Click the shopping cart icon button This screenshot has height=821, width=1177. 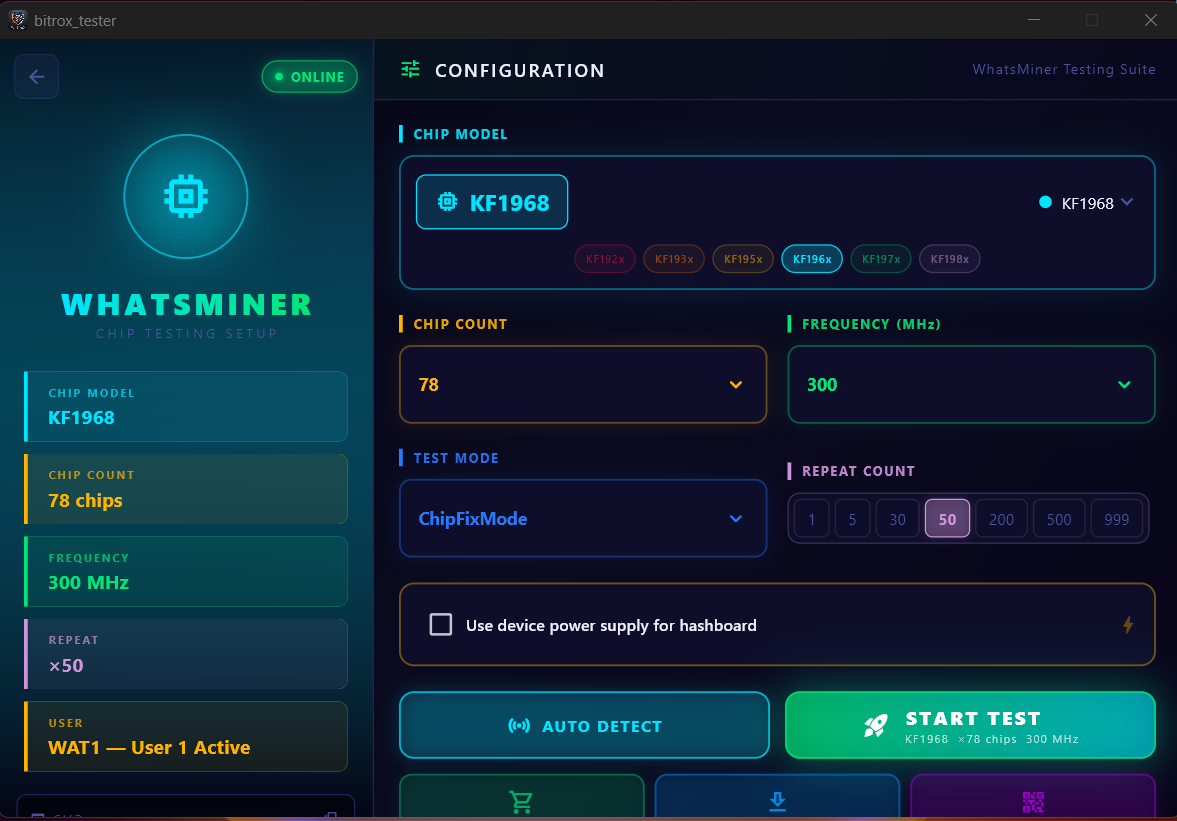[522, 800]
